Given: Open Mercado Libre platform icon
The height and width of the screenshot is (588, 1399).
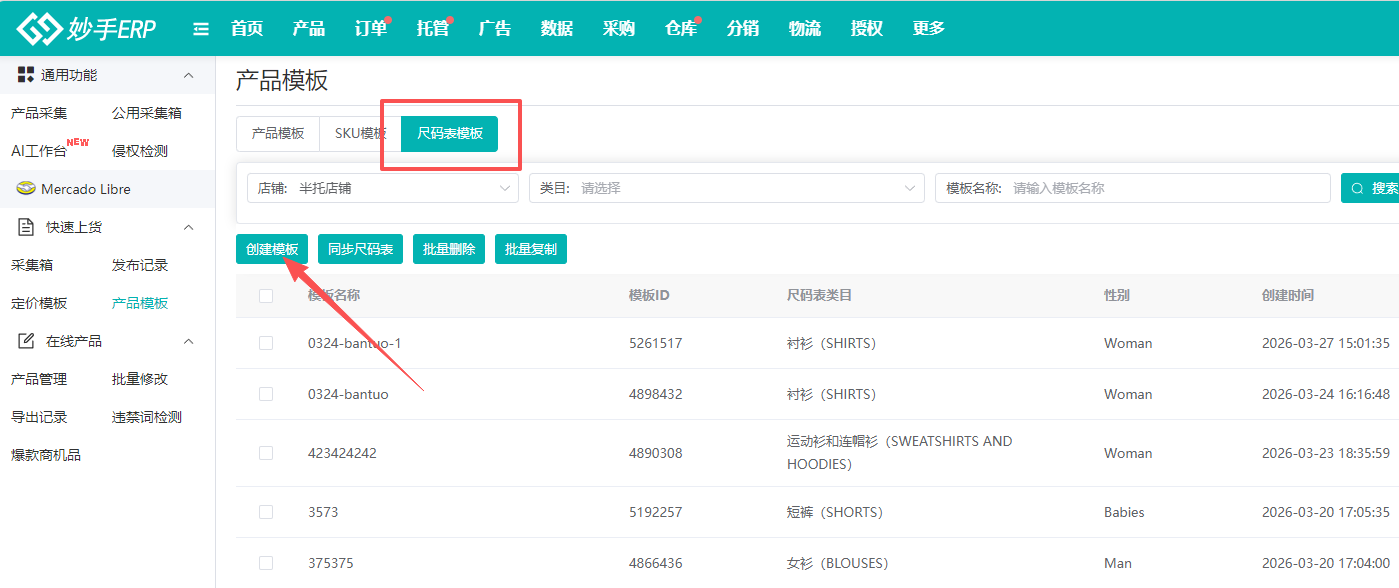Looking at the screenshot, I should [26, 189].
